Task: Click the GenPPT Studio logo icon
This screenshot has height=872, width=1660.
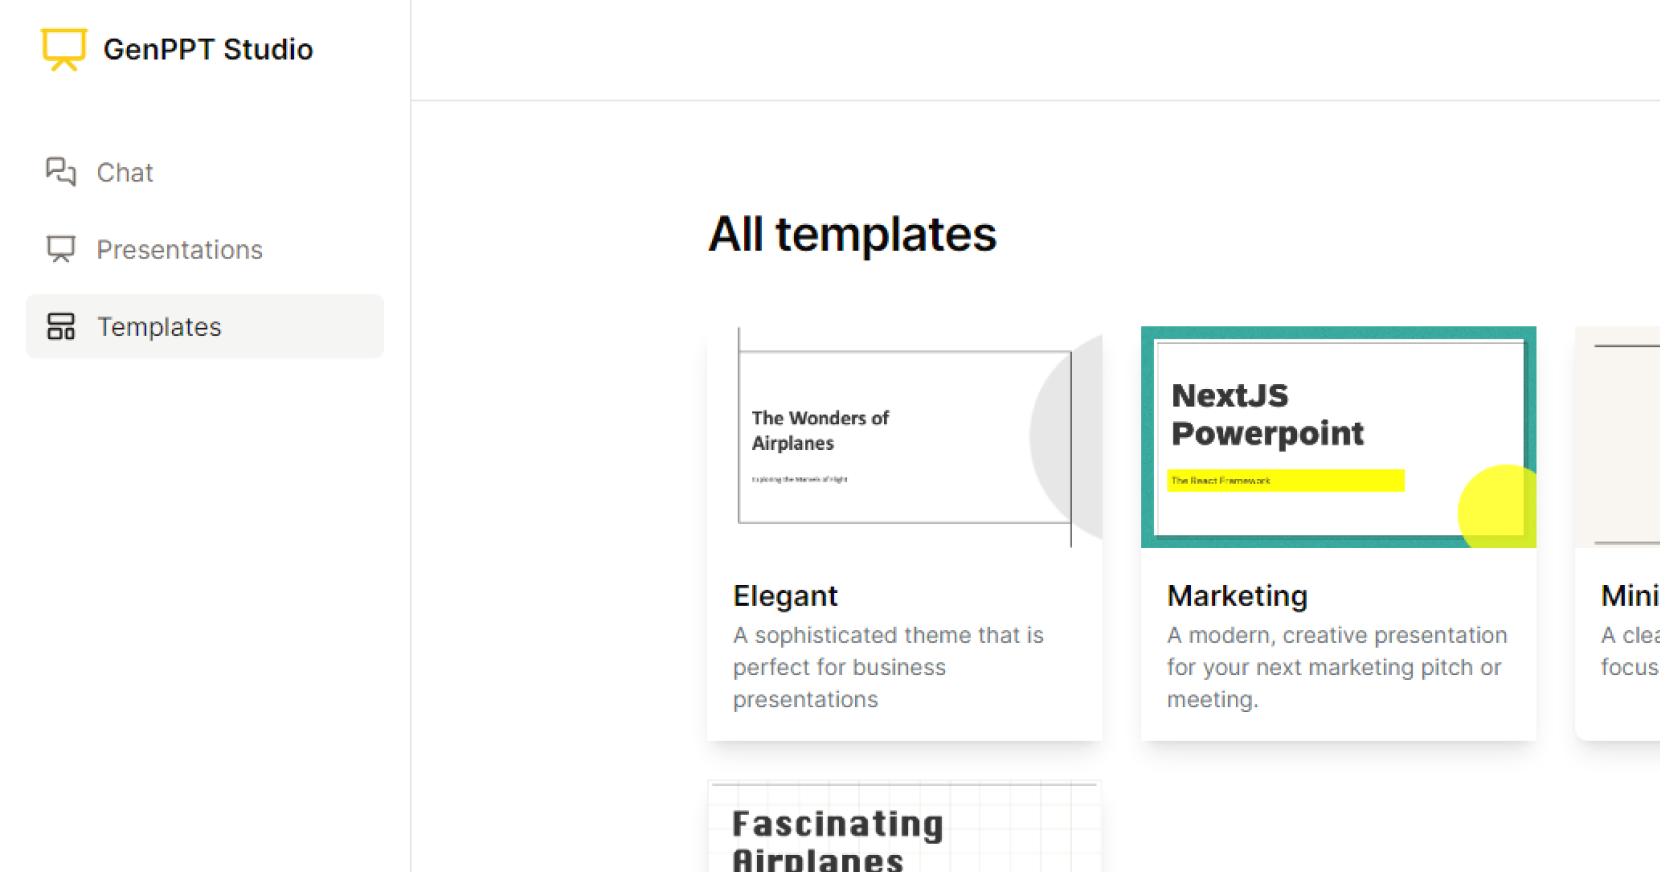Action: tap(64, 50)
